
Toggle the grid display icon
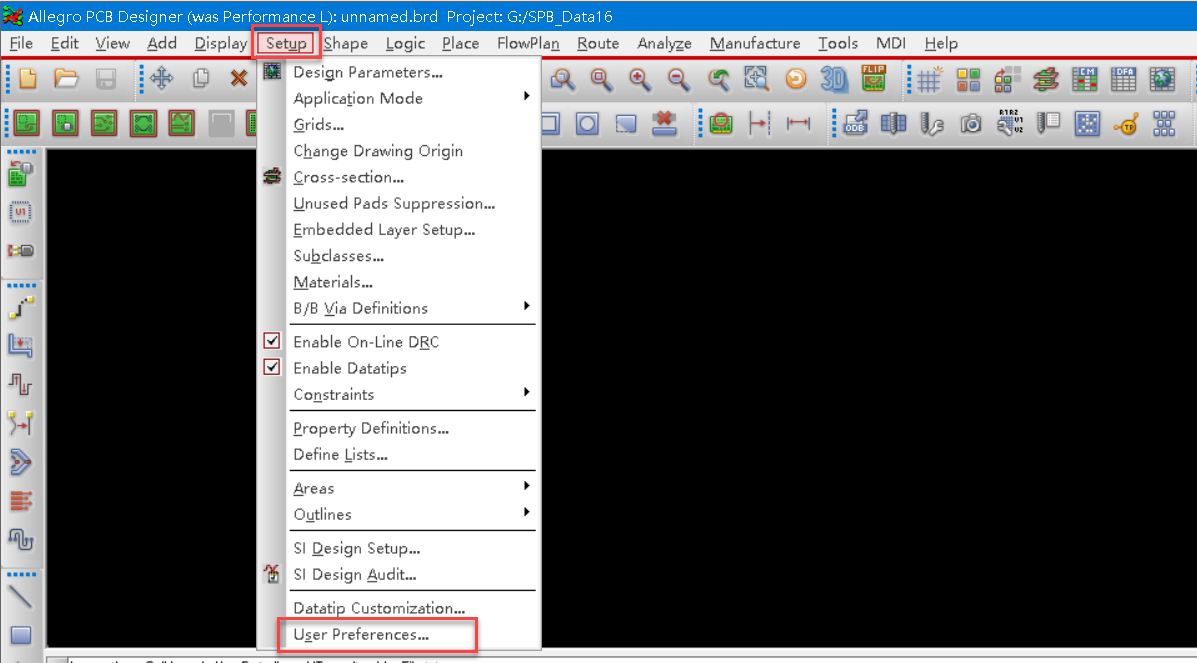coord(929,80)
